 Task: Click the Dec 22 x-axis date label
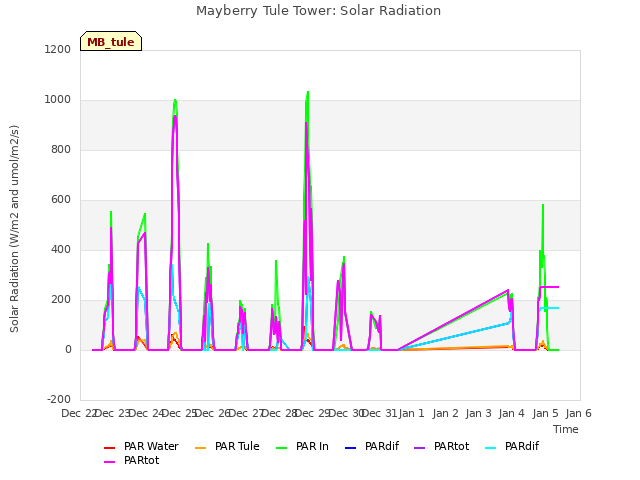(x=79, y=413)
